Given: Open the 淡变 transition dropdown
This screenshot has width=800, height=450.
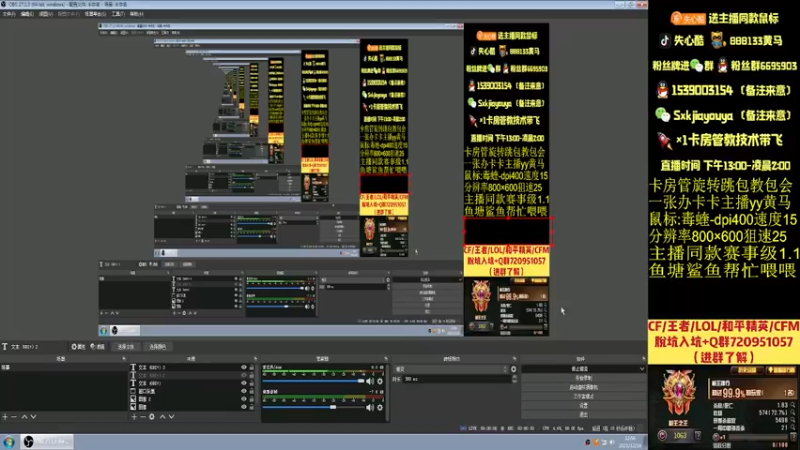Looking at the screenshot, I should coord(451,369).
